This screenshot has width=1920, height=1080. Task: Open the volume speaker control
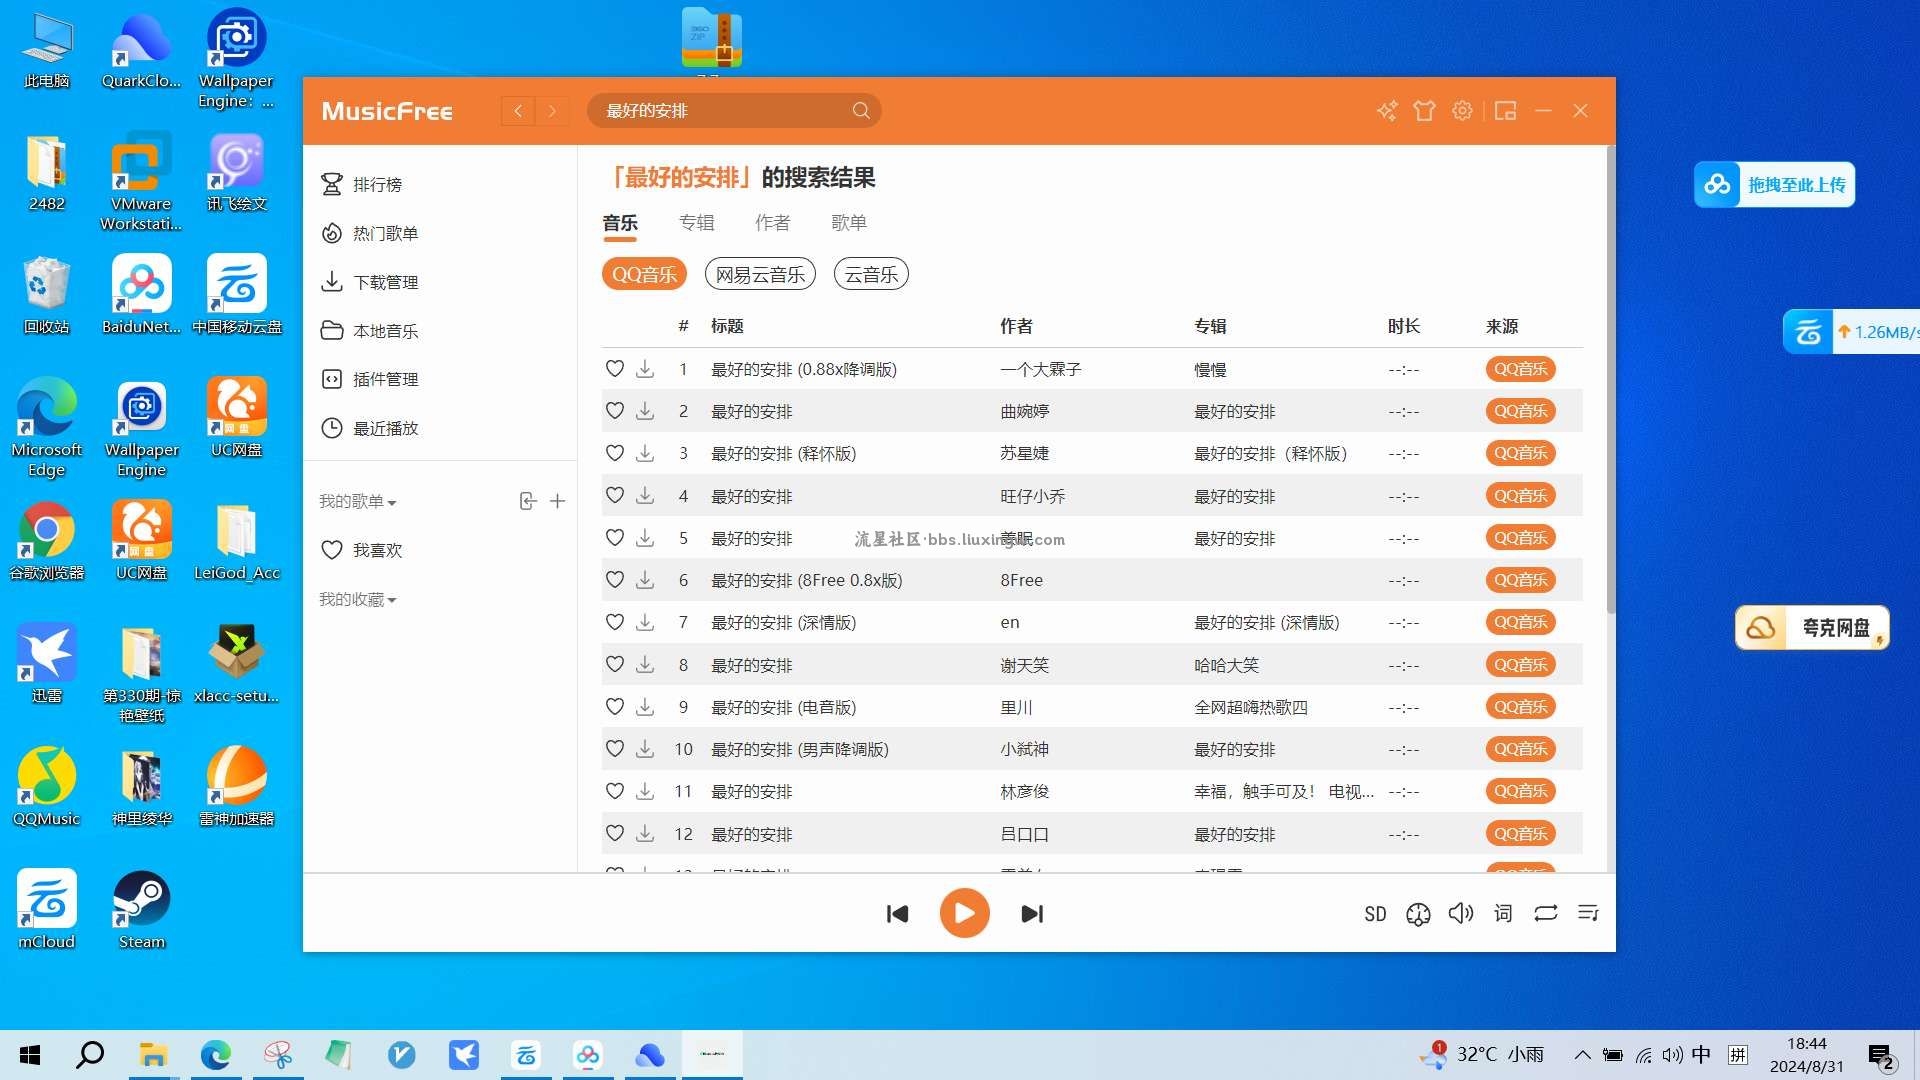pos(1460,914)
